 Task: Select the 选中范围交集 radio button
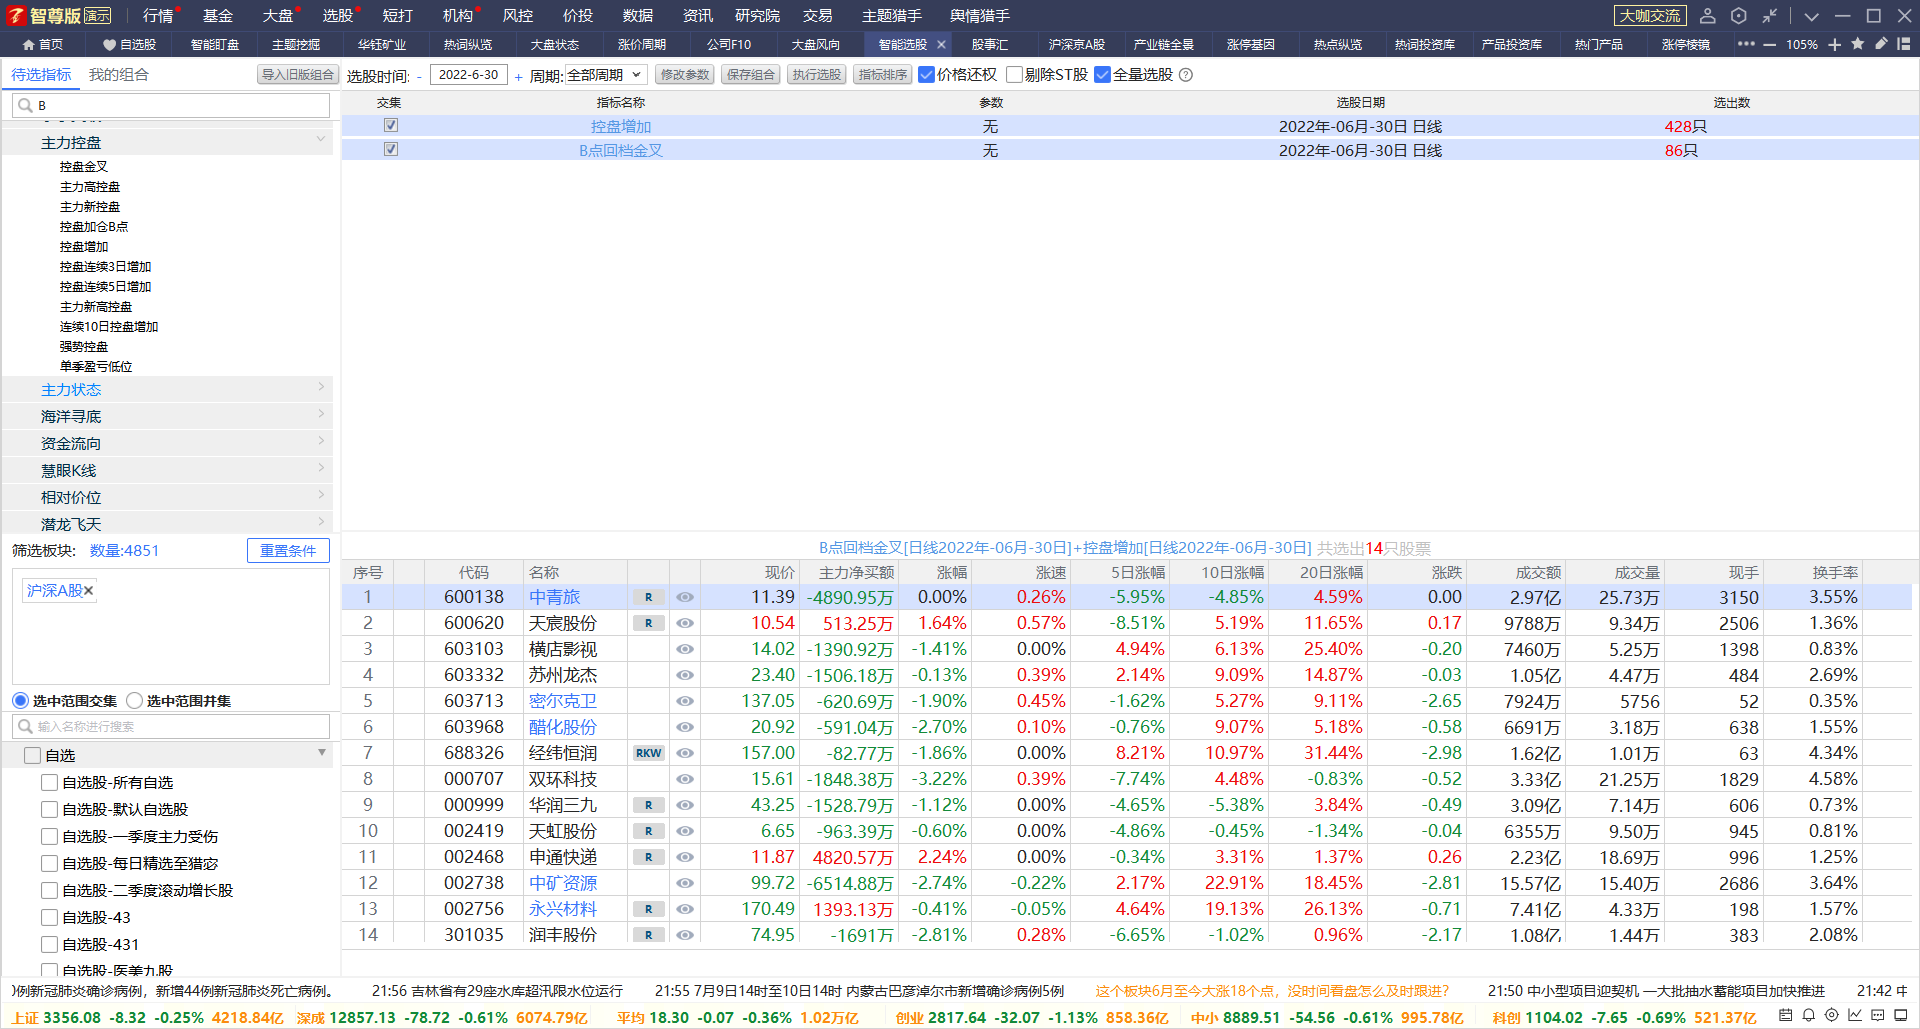(x=20, y=700)
